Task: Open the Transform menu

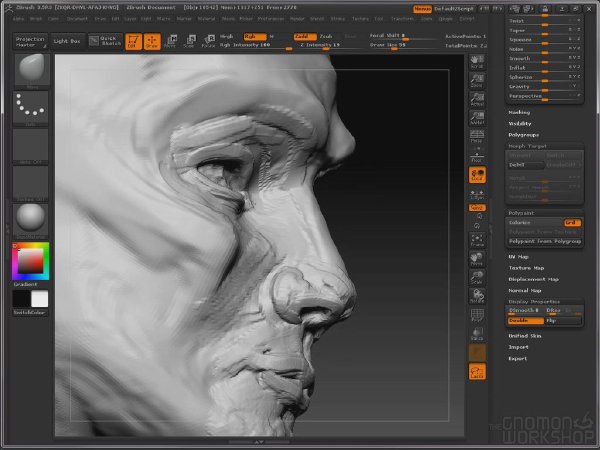Action: coord(402,18)
